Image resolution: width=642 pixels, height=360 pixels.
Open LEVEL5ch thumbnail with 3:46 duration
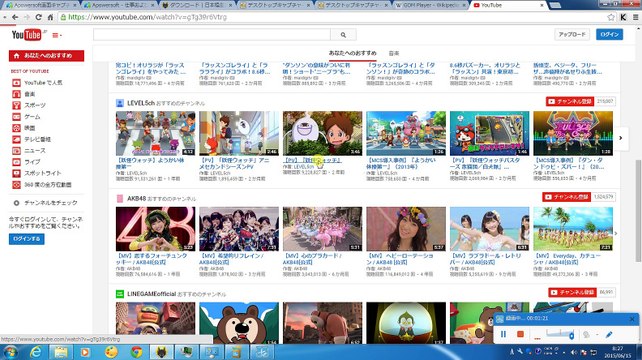click(x=322, y=133)
